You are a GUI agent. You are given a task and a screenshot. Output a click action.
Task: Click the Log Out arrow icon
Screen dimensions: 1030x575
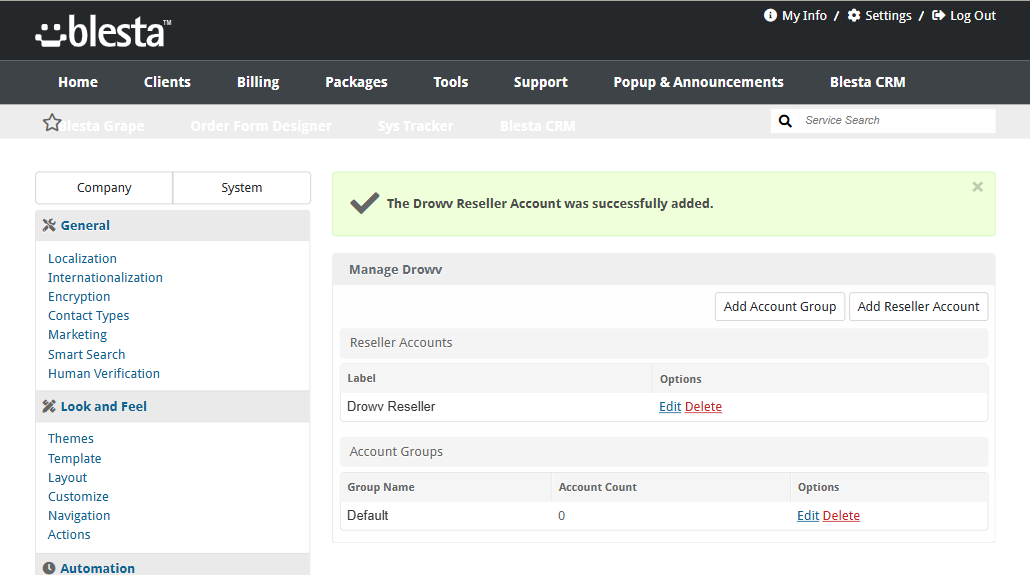(939, 15)
